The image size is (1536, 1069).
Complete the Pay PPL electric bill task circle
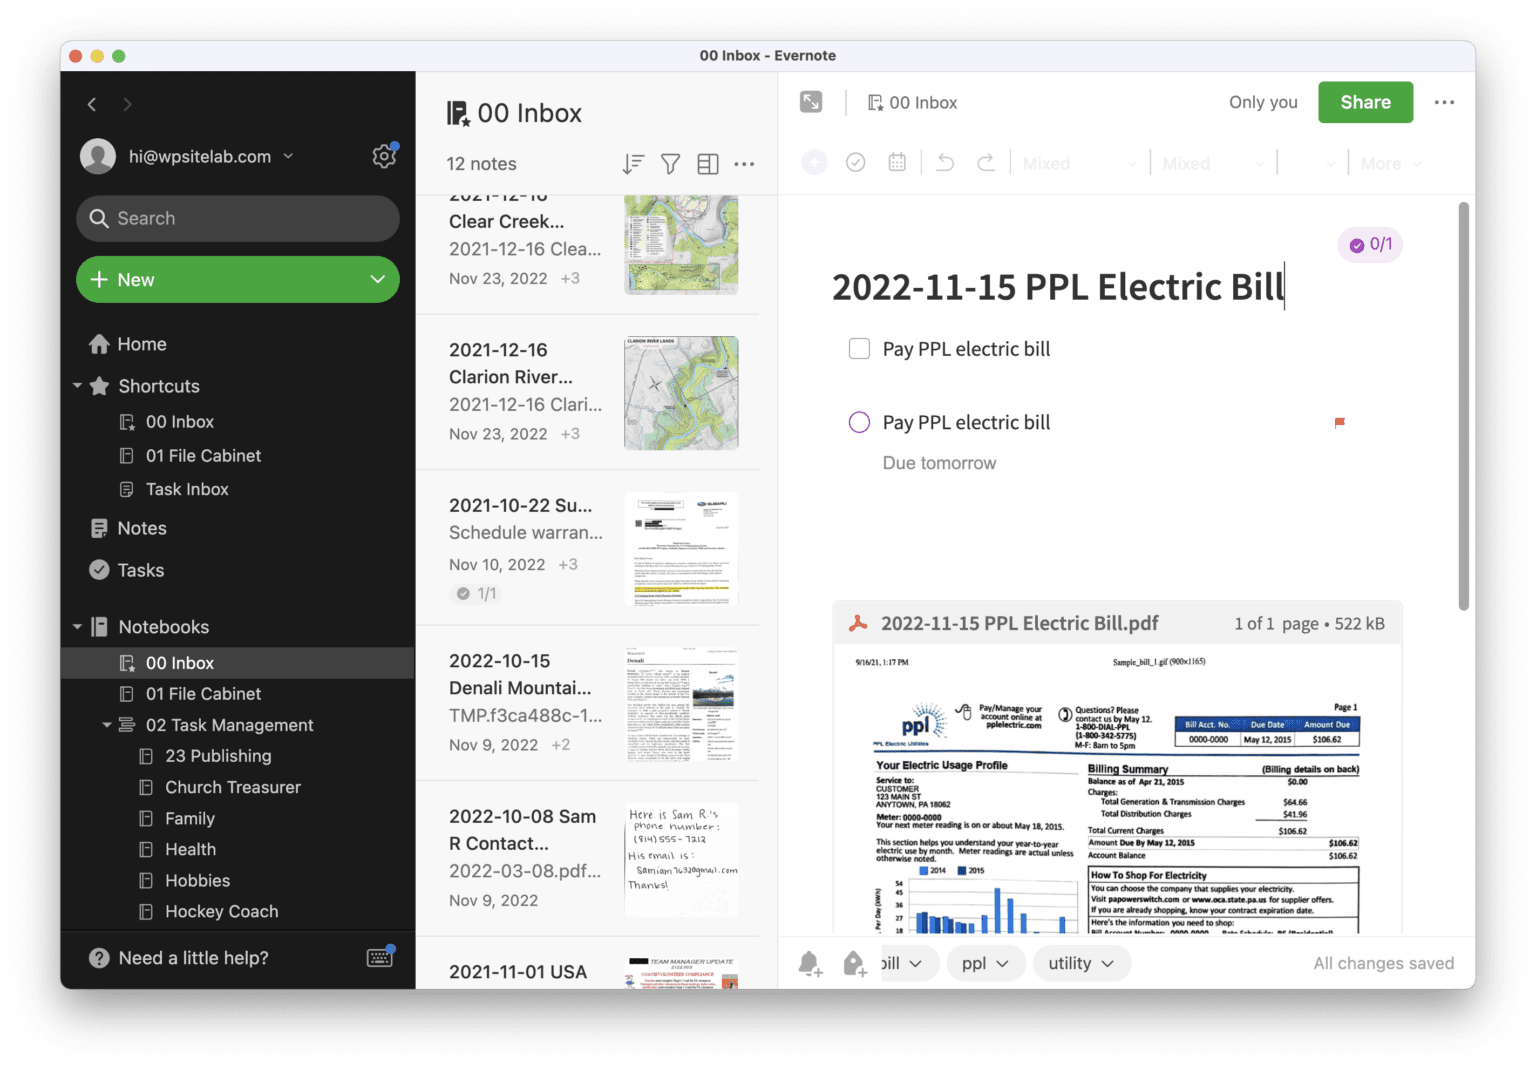click(859, 422)
